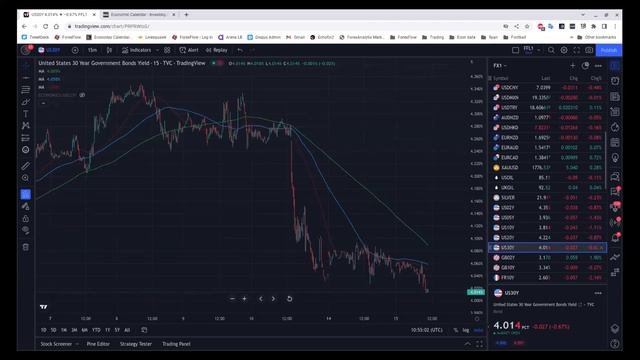Start bar Replay mode
This screenshot has height=360, width=640.
pos(217,50)
